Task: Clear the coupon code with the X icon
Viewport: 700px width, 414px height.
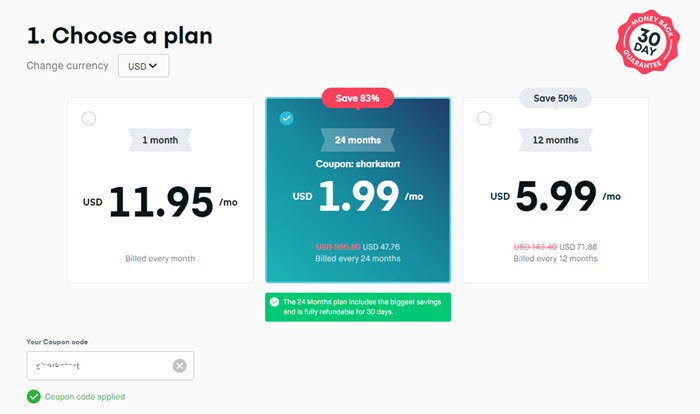Action: (x=179, y=366)
